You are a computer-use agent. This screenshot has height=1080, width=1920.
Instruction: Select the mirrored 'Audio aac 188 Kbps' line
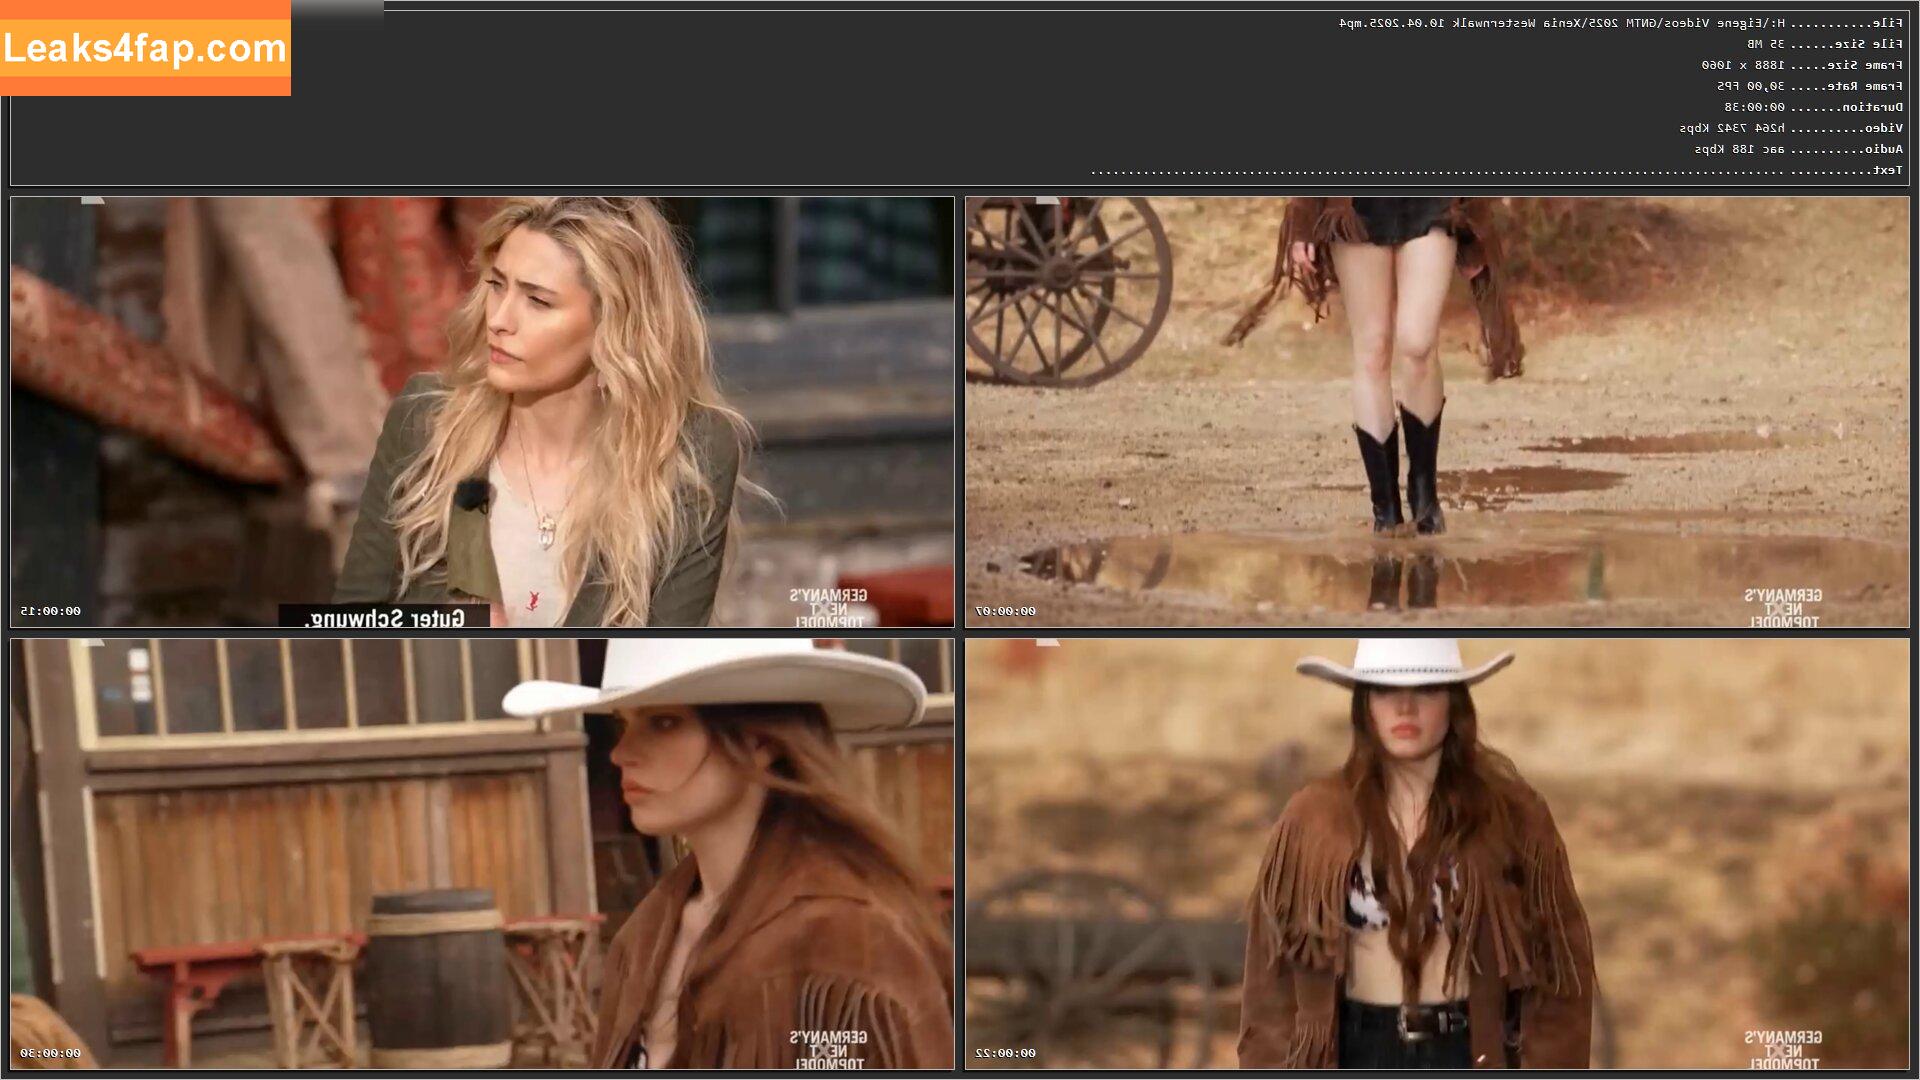click(x=1799, y=149)
